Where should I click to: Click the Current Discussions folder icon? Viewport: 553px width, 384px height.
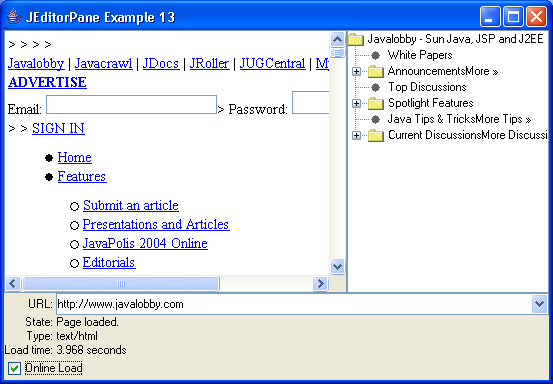tap(376, 135)
